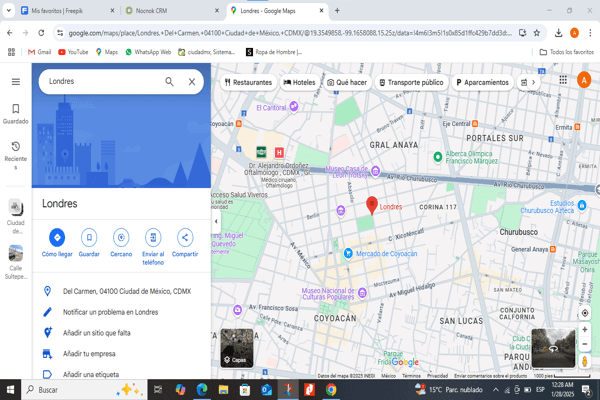The width and height of the screenshot is (600, 400).
Task: Click the El Cantoral marker
Action: (293, 106)
